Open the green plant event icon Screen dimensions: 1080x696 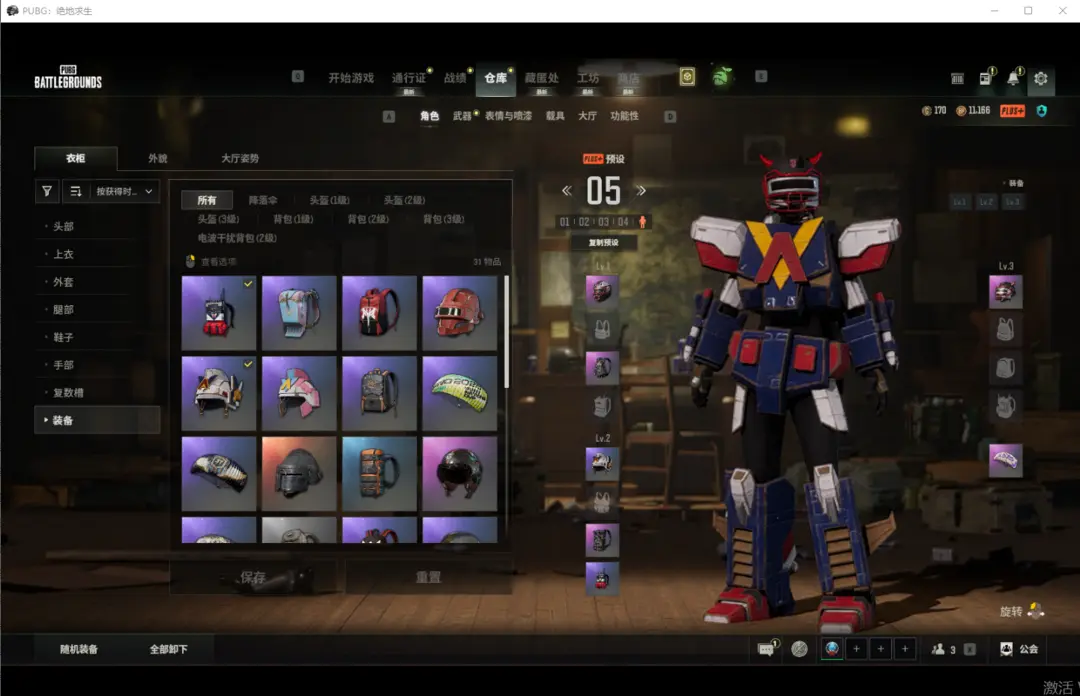point(721,76)
